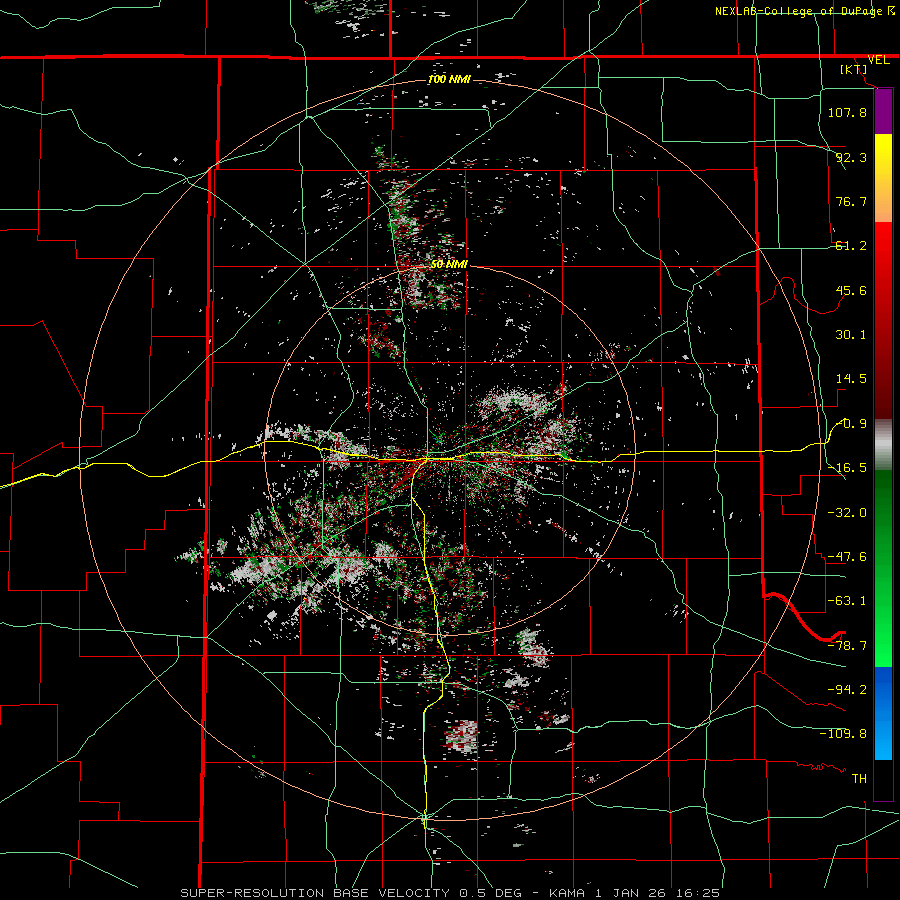The height and width of the screenshot is (900, 900).
Task: Click the [KT] units label
Action: (853, 69)
